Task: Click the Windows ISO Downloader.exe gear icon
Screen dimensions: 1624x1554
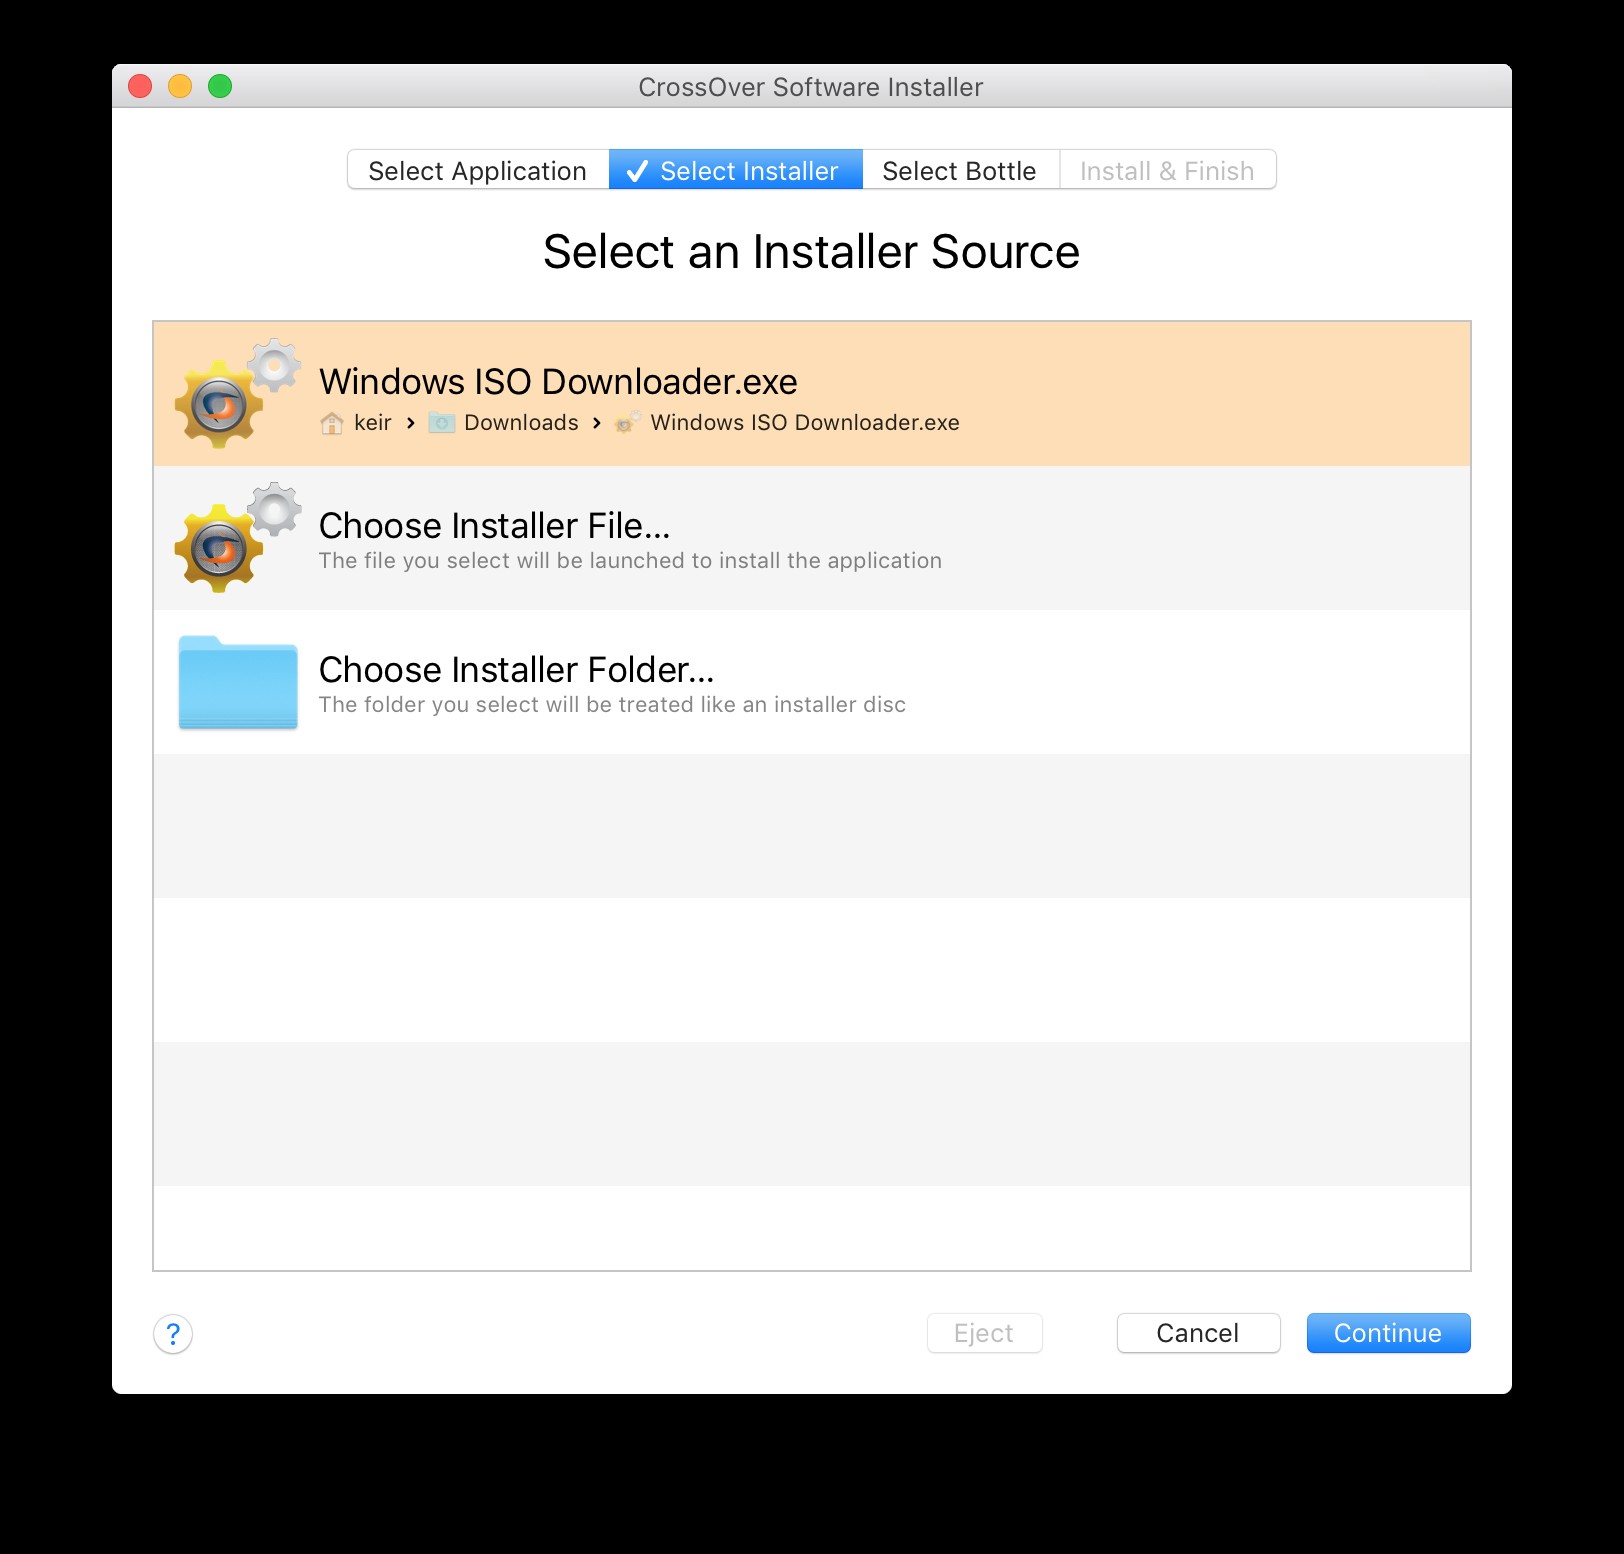Action: tap(236, 394)
